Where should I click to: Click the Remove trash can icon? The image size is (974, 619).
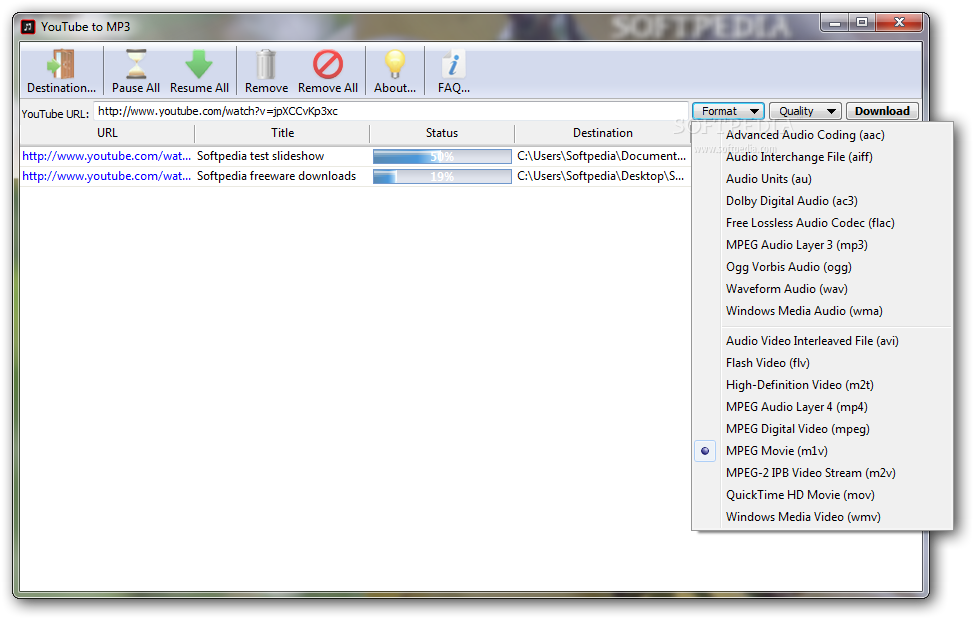(x=266, y=64)
